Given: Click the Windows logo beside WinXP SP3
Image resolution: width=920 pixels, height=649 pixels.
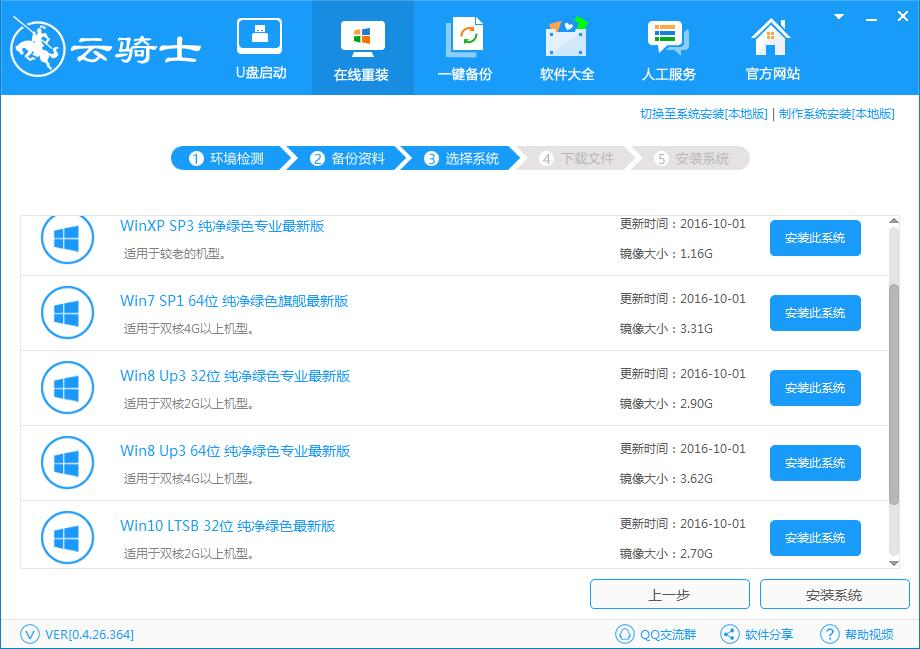Looking at the screenshot, I should coord(67,238).
